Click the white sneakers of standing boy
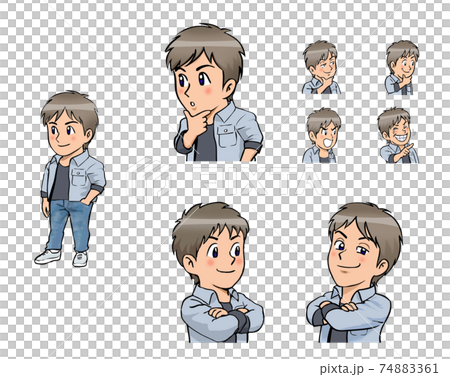Viewport: 450px width, 377px height. click(x=61, y=258)
